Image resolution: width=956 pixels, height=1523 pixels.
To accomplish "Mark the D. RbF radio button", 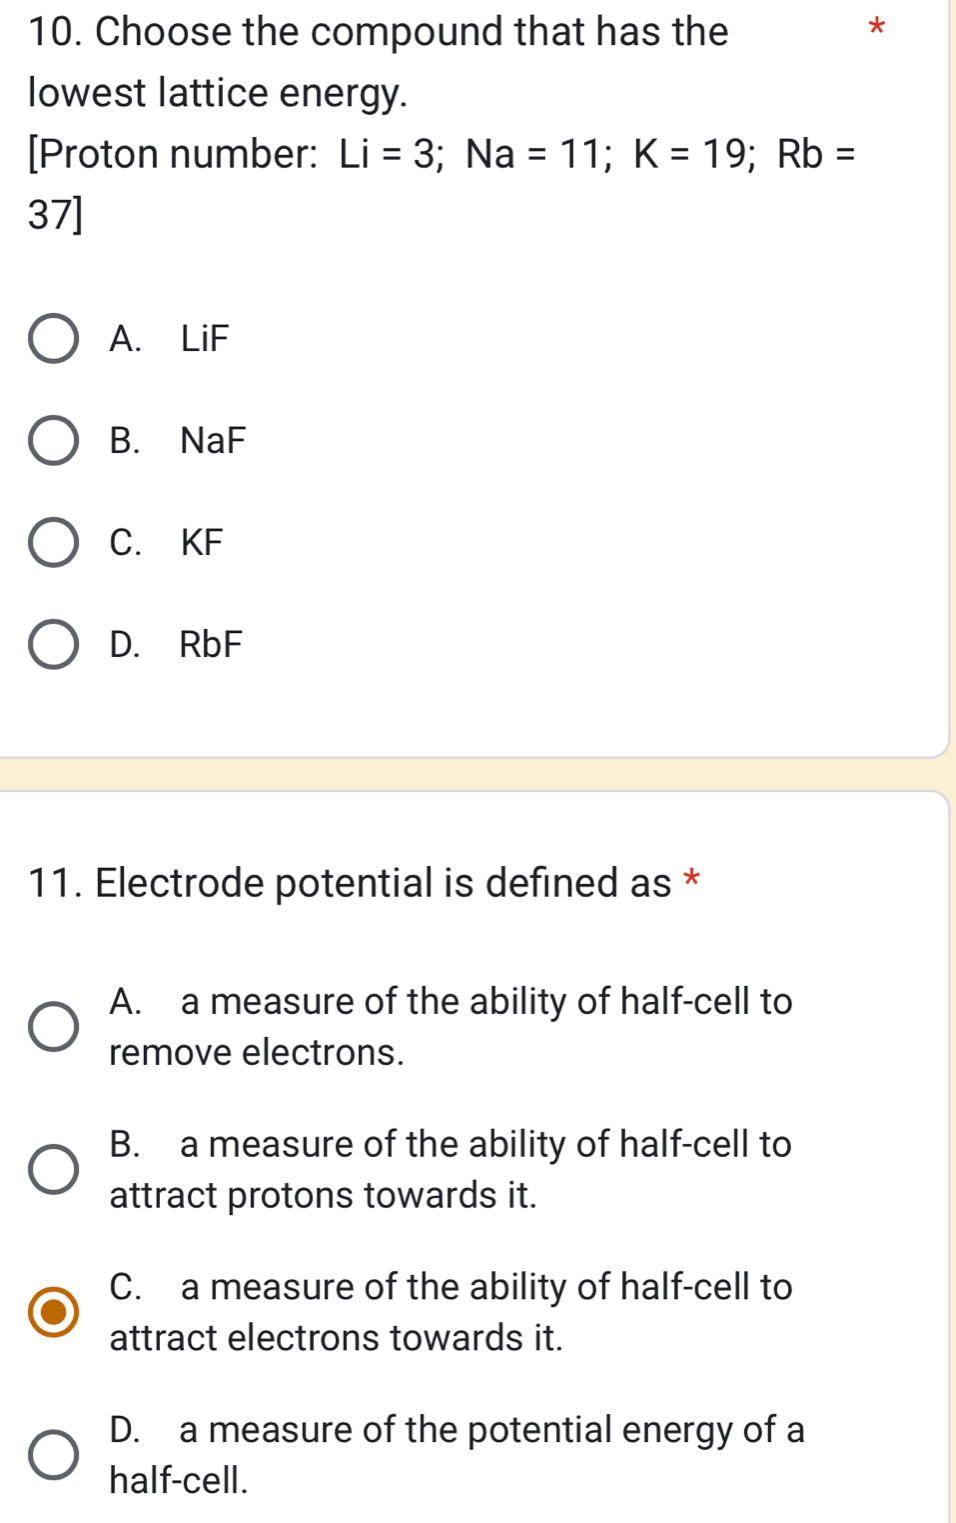I will (53, 644).
